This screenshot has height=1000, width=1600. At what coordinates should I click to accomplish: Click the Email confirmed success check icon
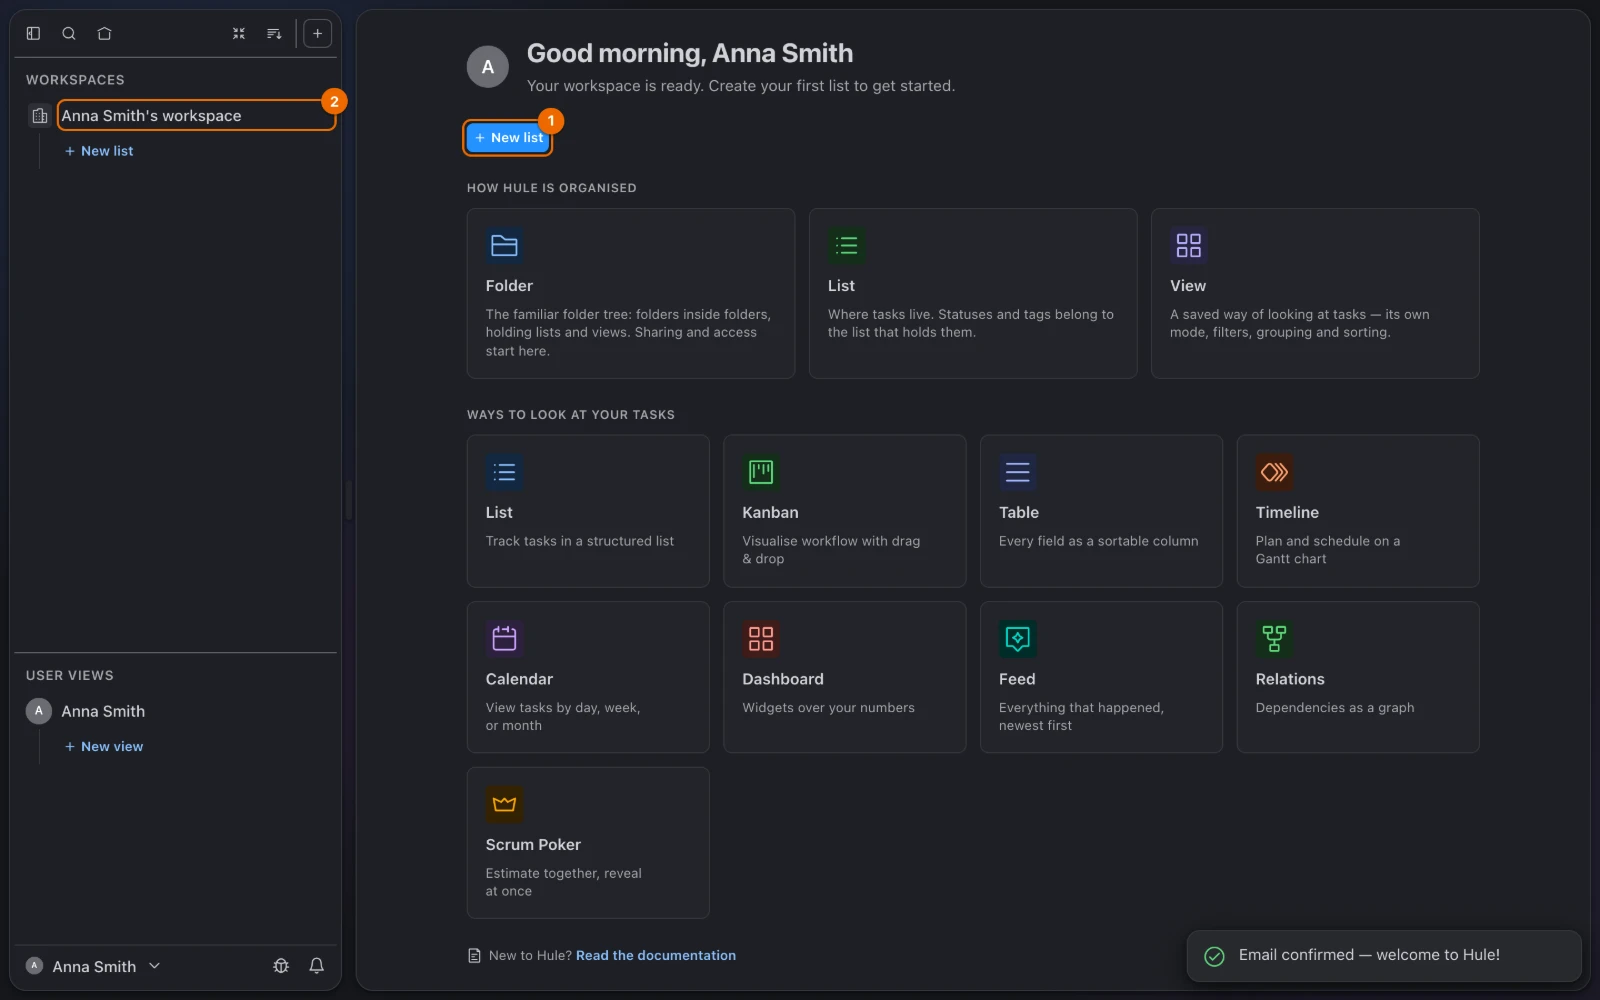[1214, 956]
